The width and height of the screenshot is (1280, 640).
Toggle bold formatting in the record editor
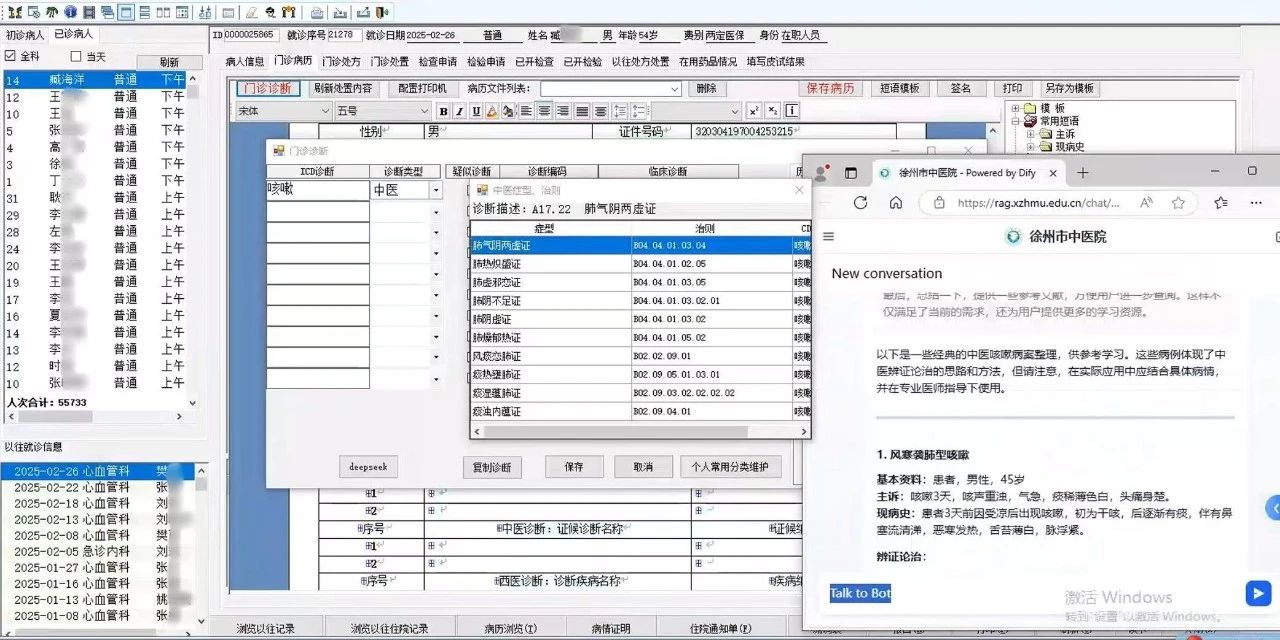[444, 112]
